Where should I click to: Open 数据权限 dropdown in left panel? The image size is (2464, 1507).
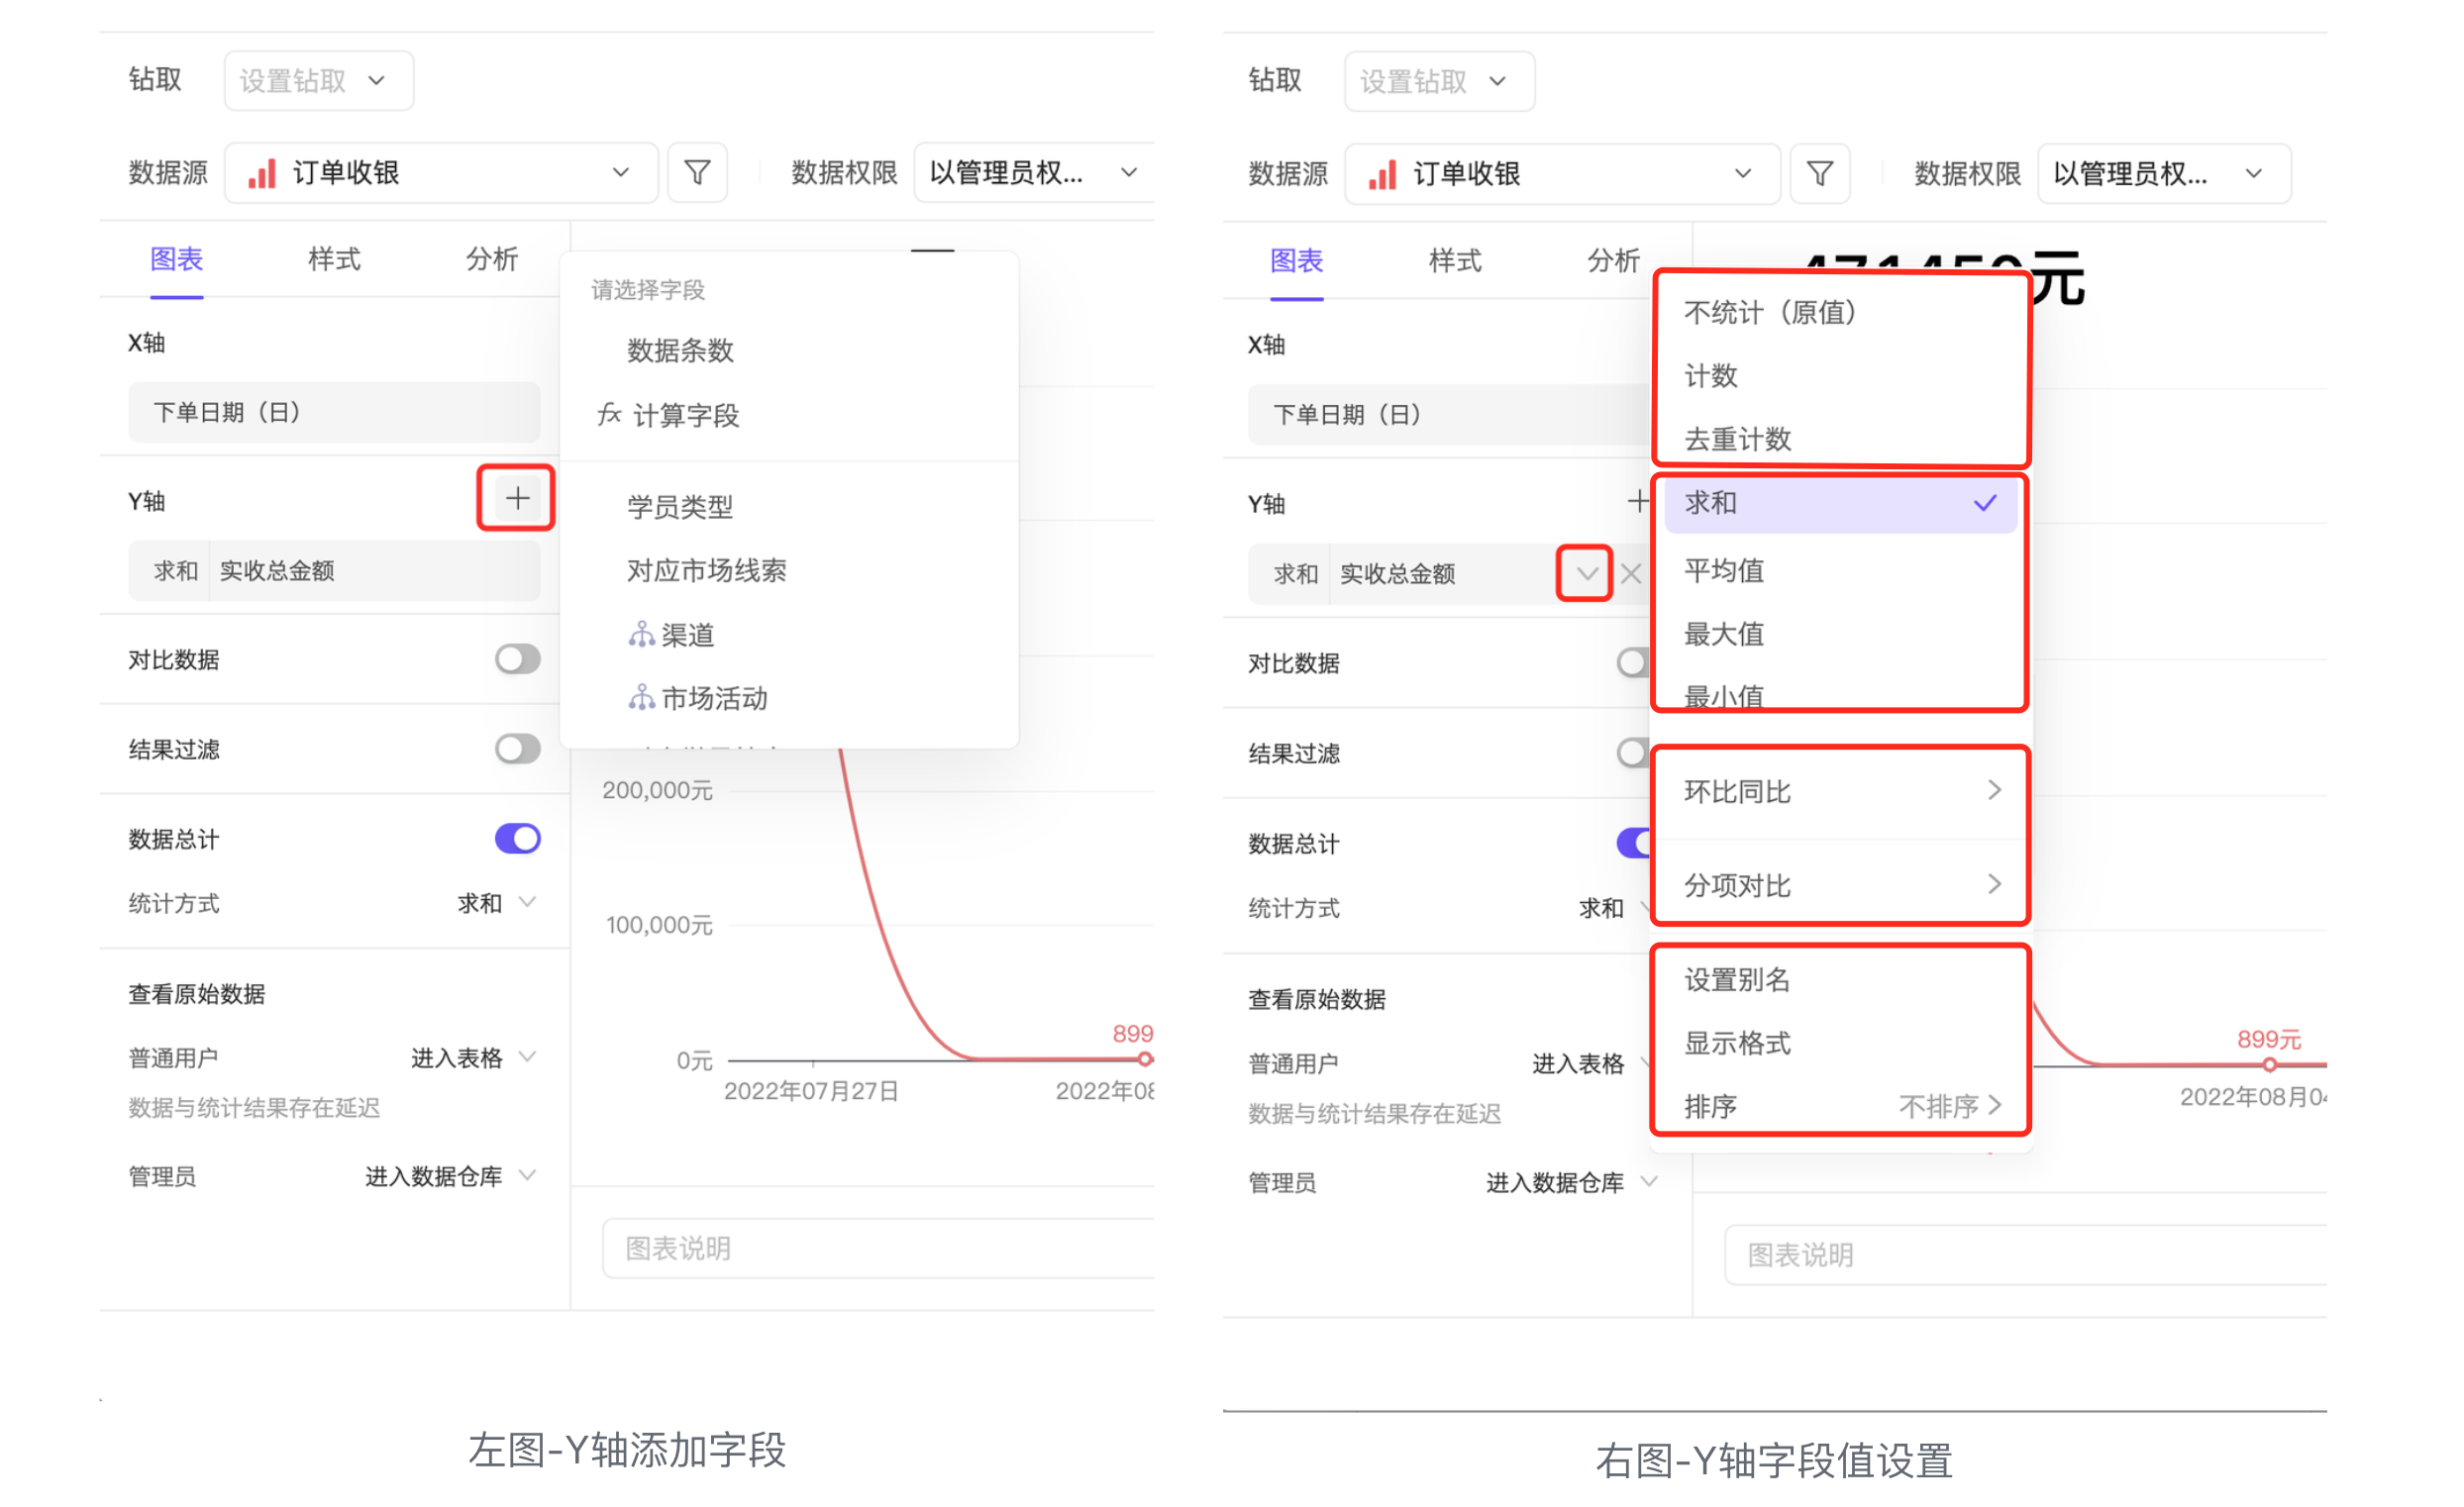click(x=1033, y=173)
